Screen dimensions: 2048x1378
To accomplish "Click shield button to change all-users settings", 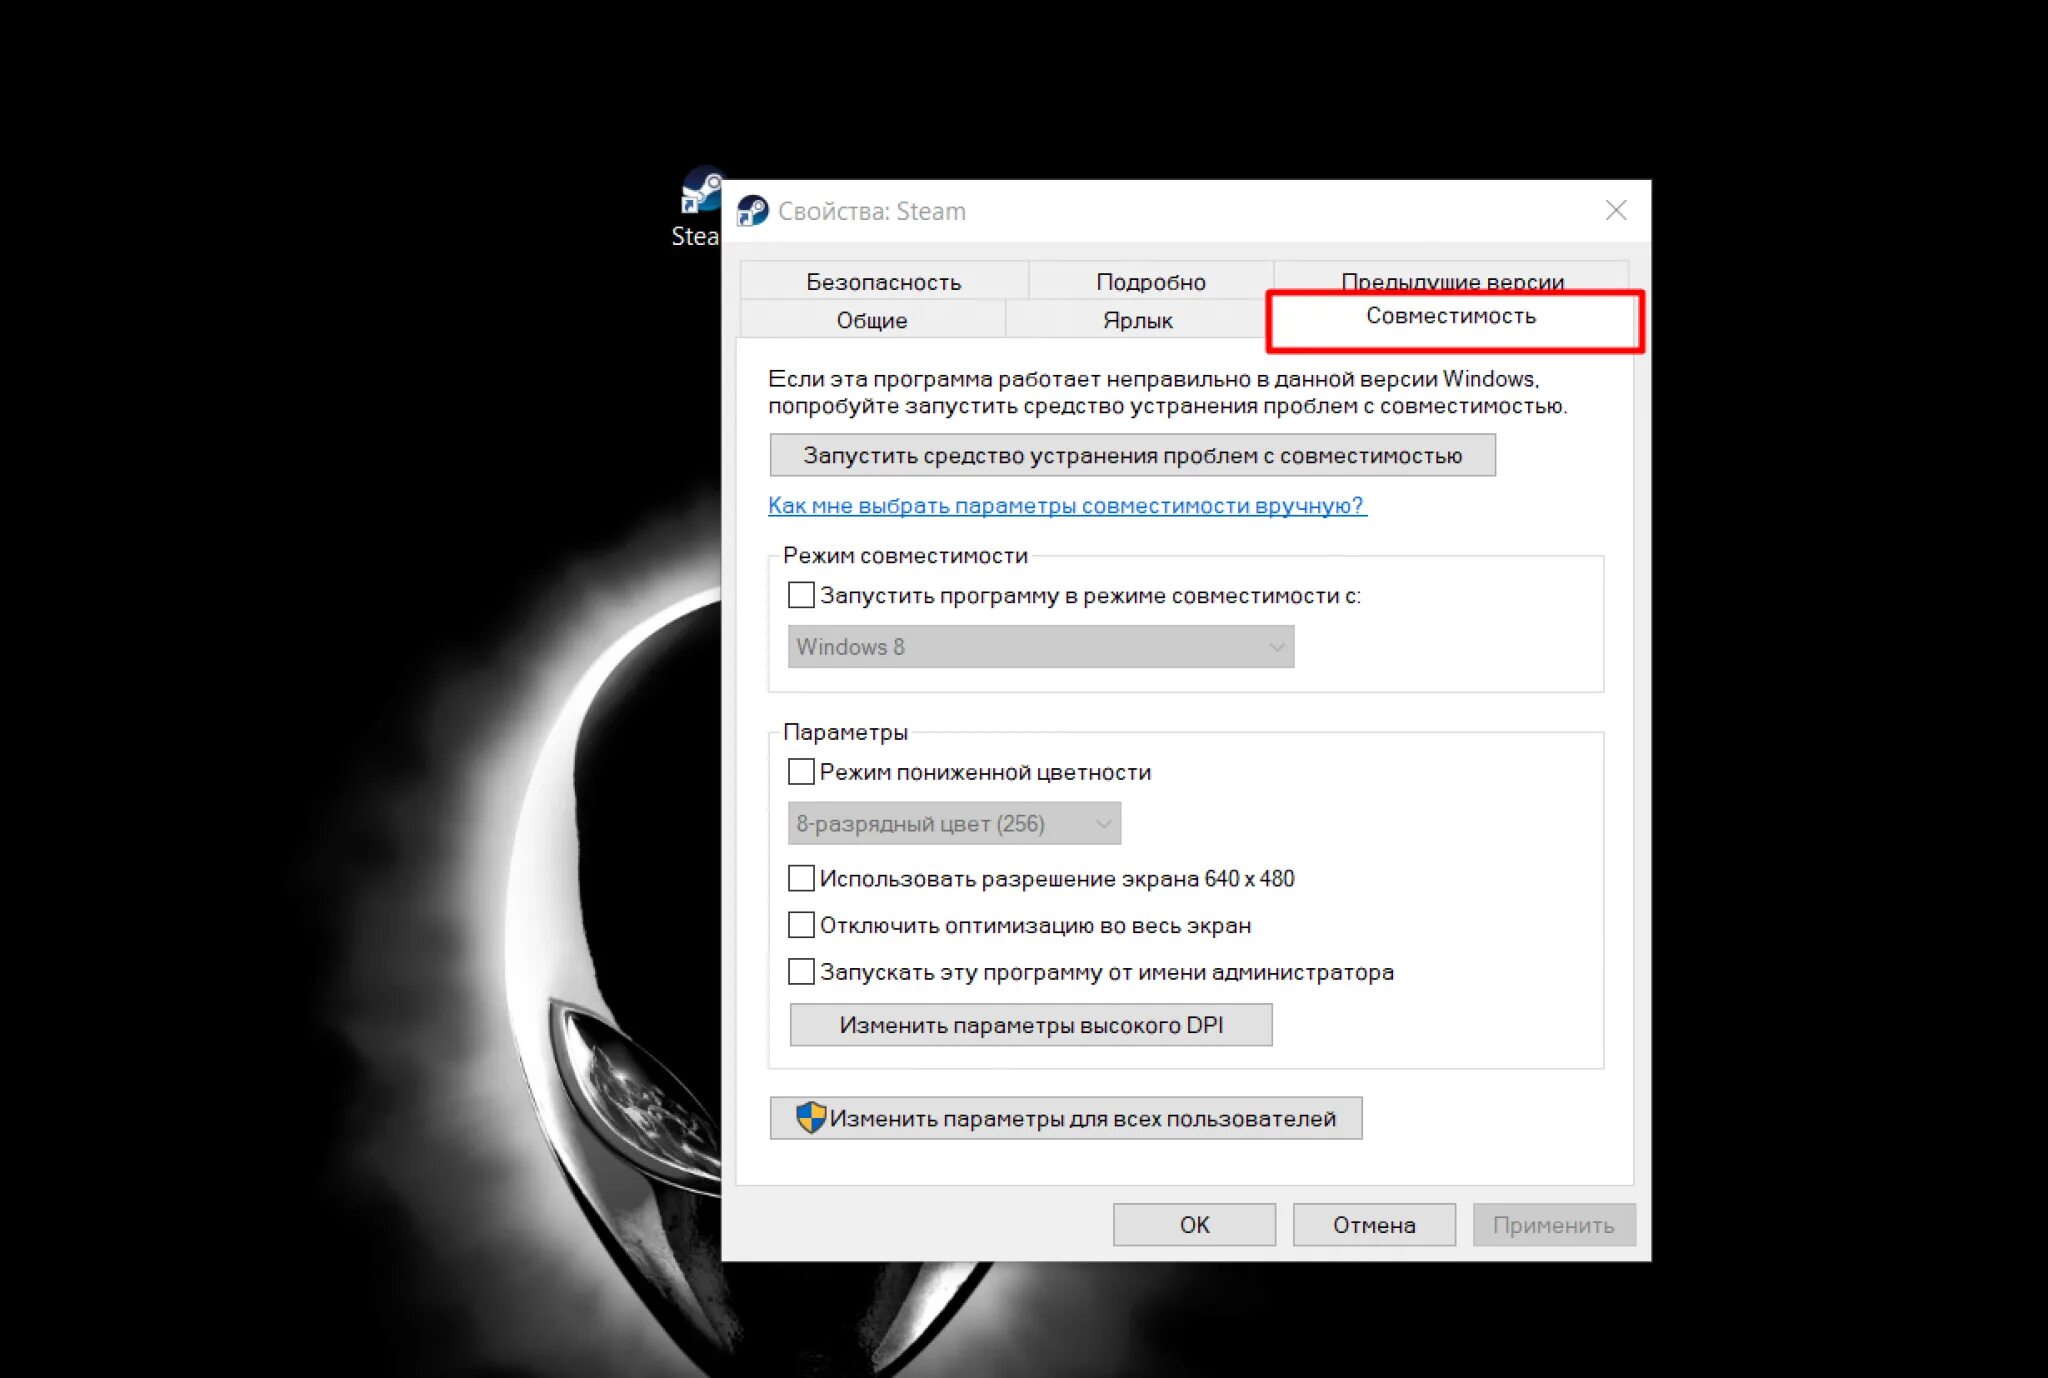I will [x=1065, y=1119].
